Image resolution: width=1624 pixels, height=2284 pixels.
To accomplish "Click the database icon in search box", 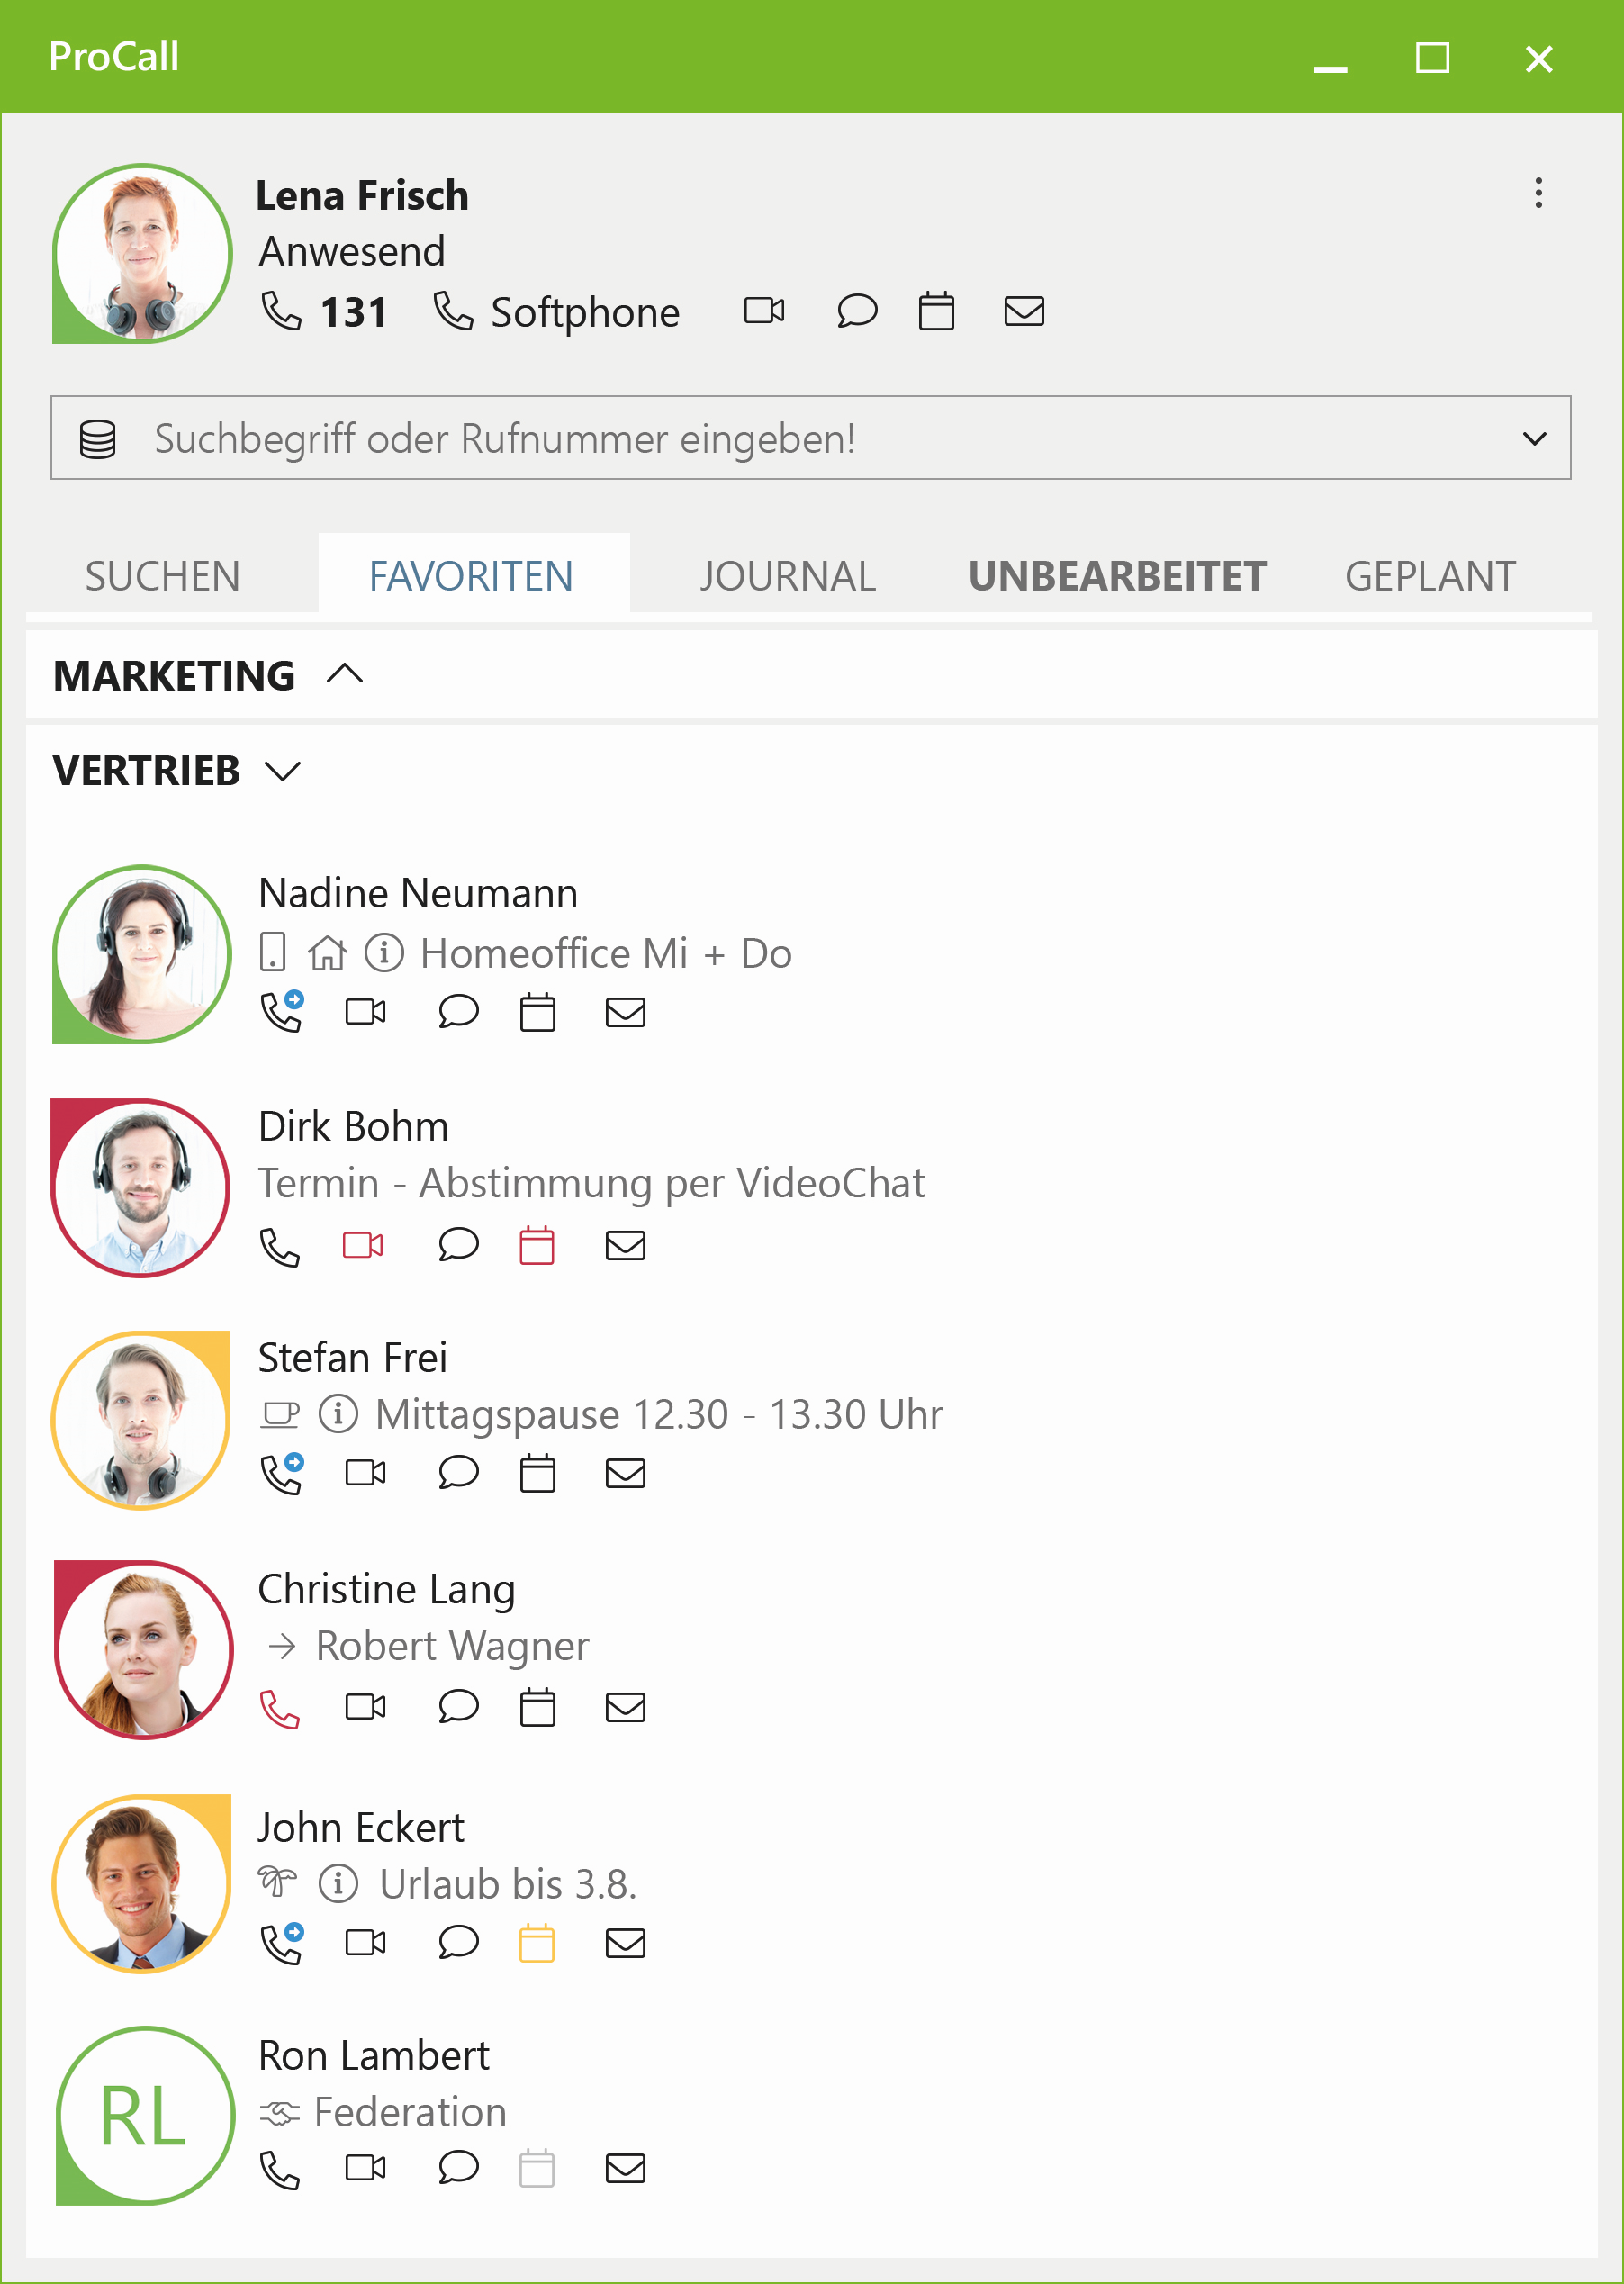I will pyautogui.click(x=98, y=439).
